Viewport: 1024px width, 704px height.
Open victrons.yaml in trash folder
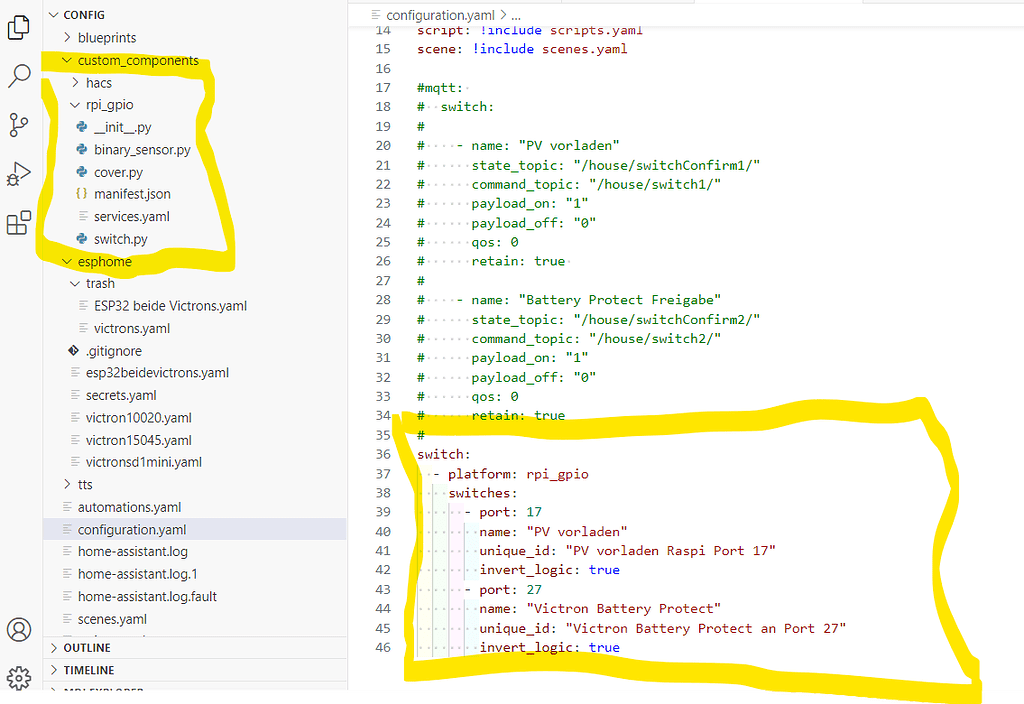click(x=132, y=328)
